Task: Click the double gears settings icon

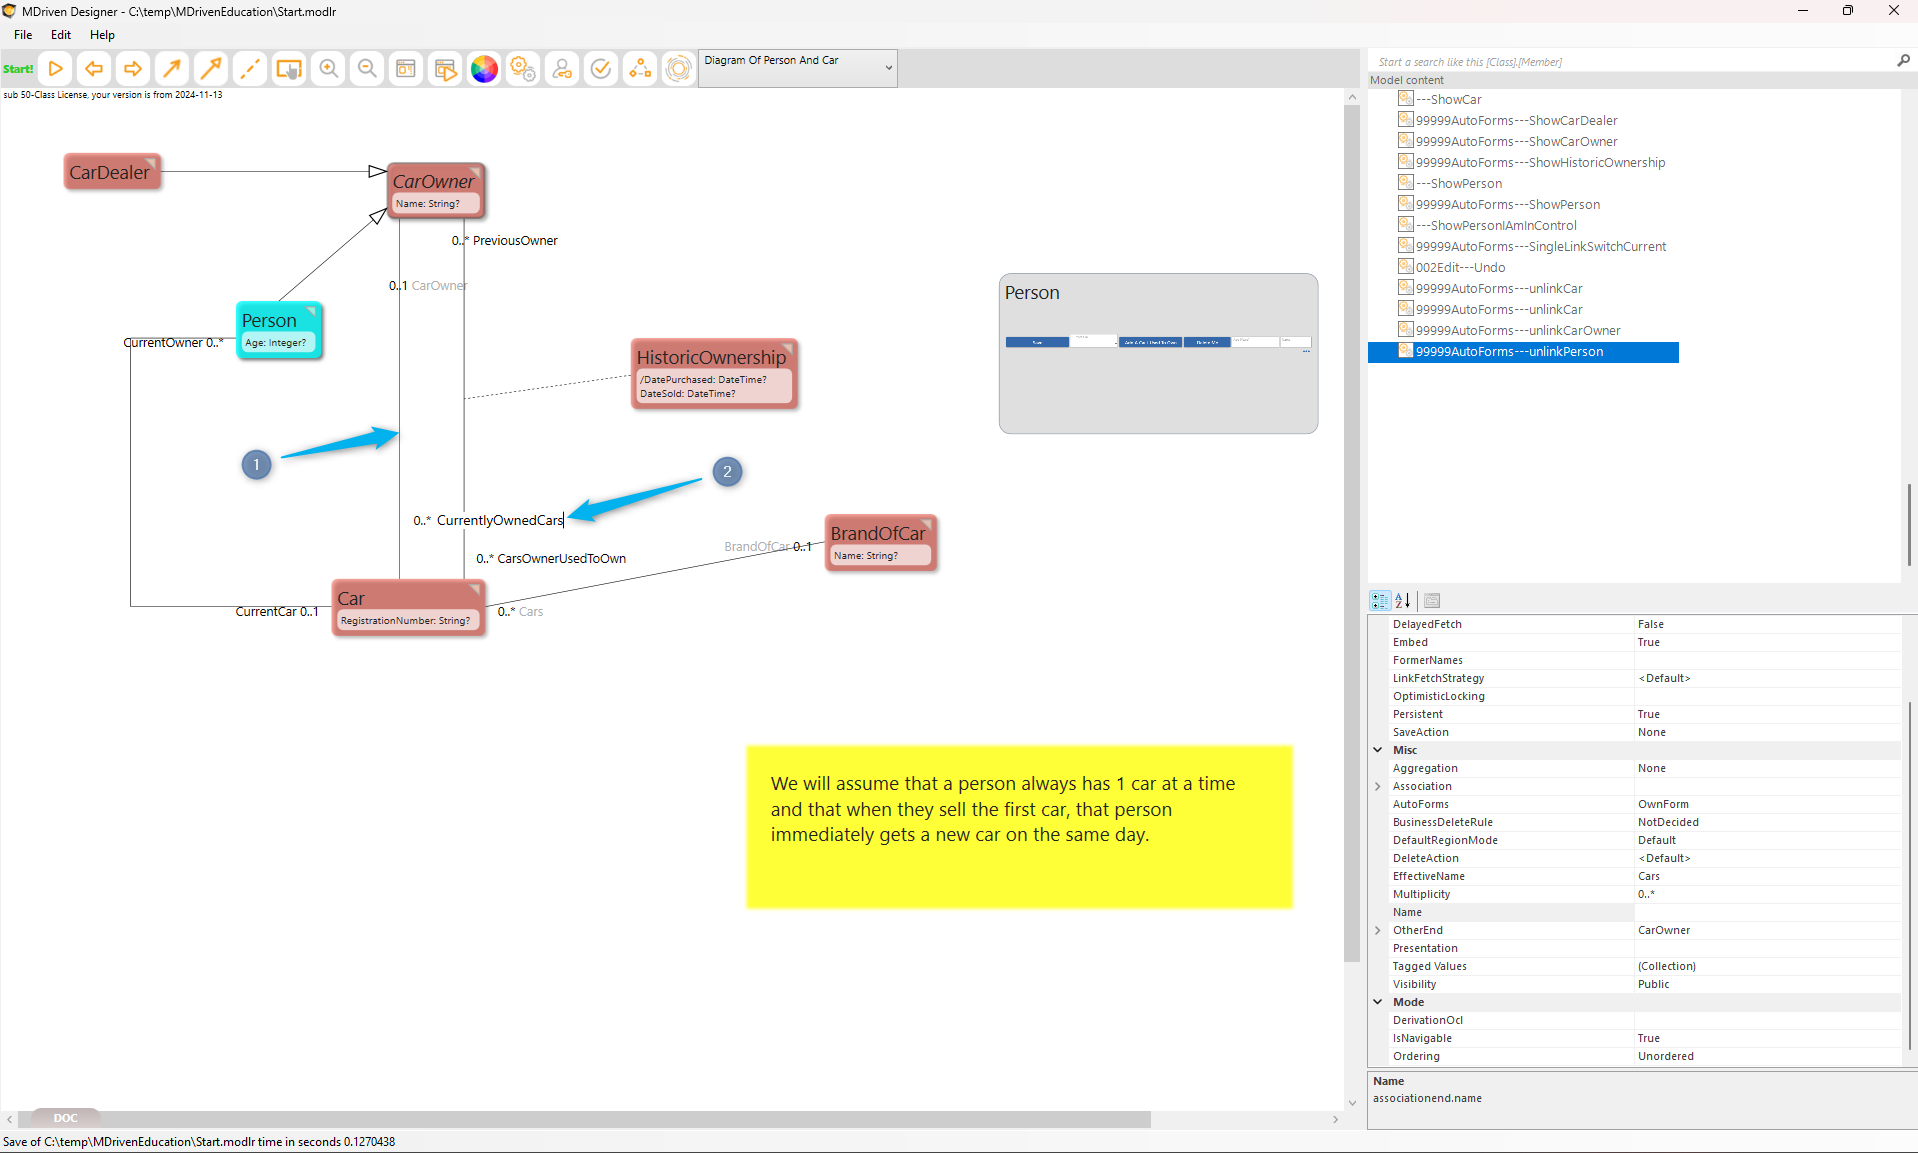Action: (x=523, y=69)
